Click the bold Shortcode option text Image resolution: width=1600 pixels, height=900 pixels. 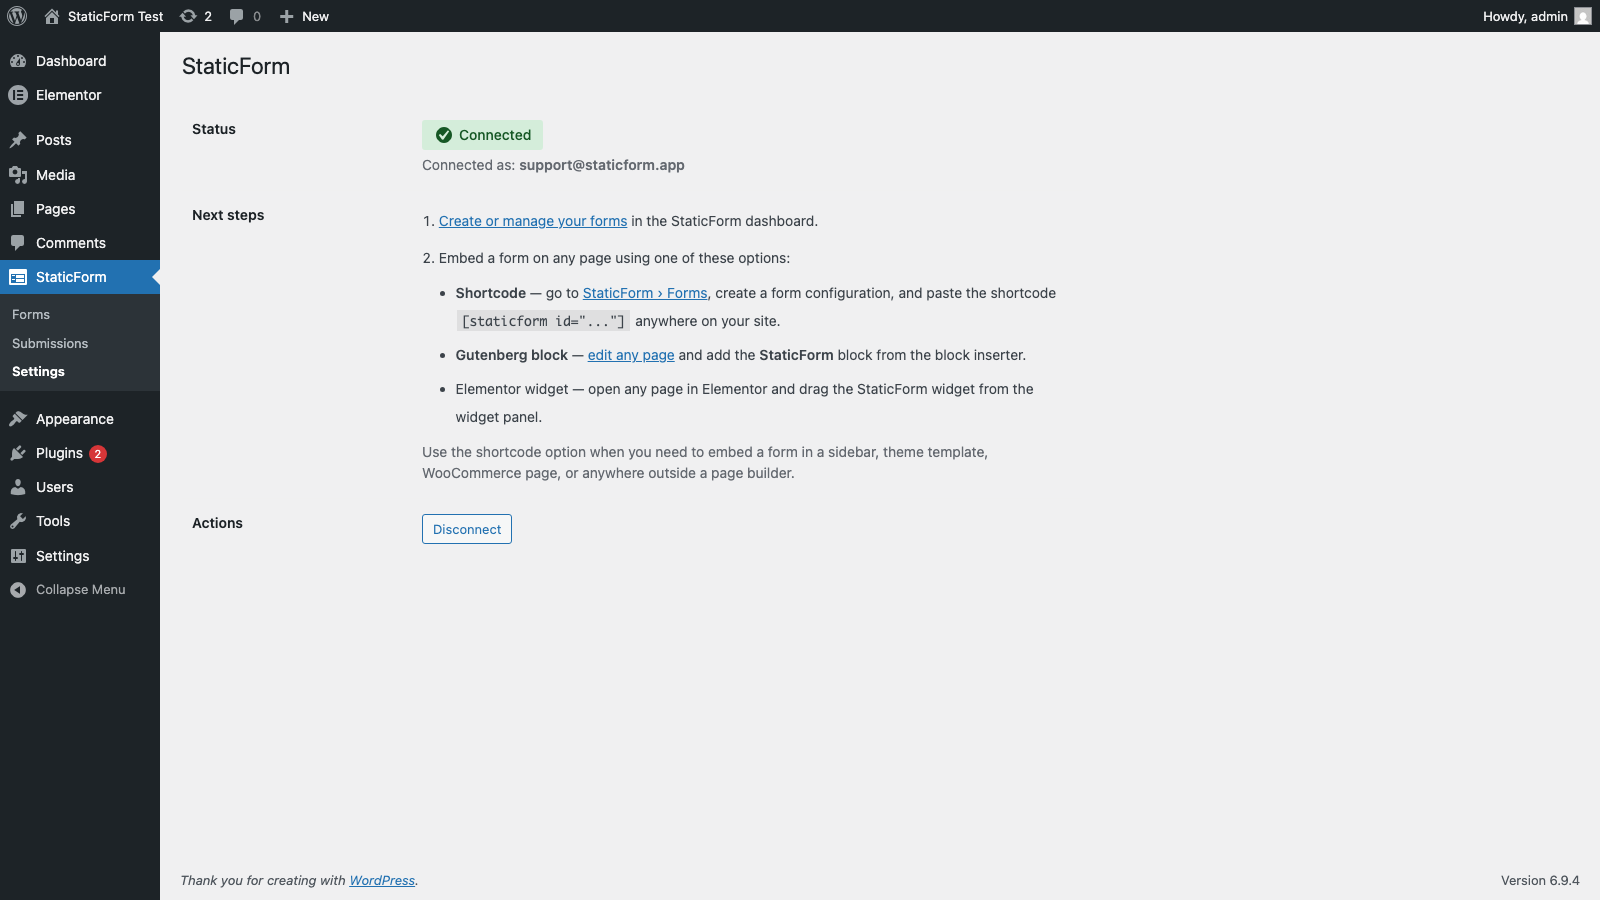[490, 293]
